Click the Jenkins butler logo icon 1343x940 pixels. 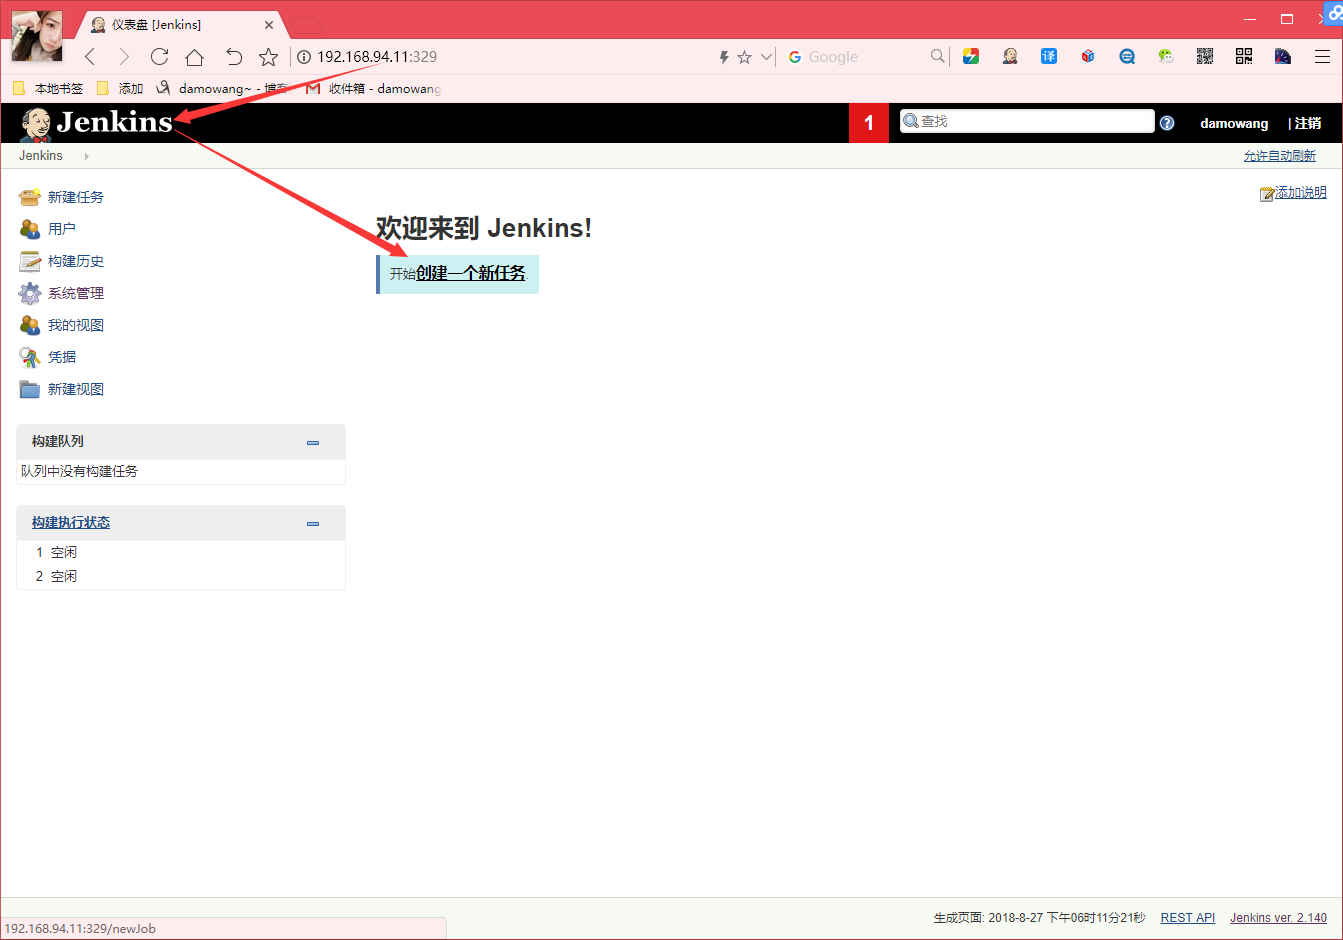coord(35,124)
